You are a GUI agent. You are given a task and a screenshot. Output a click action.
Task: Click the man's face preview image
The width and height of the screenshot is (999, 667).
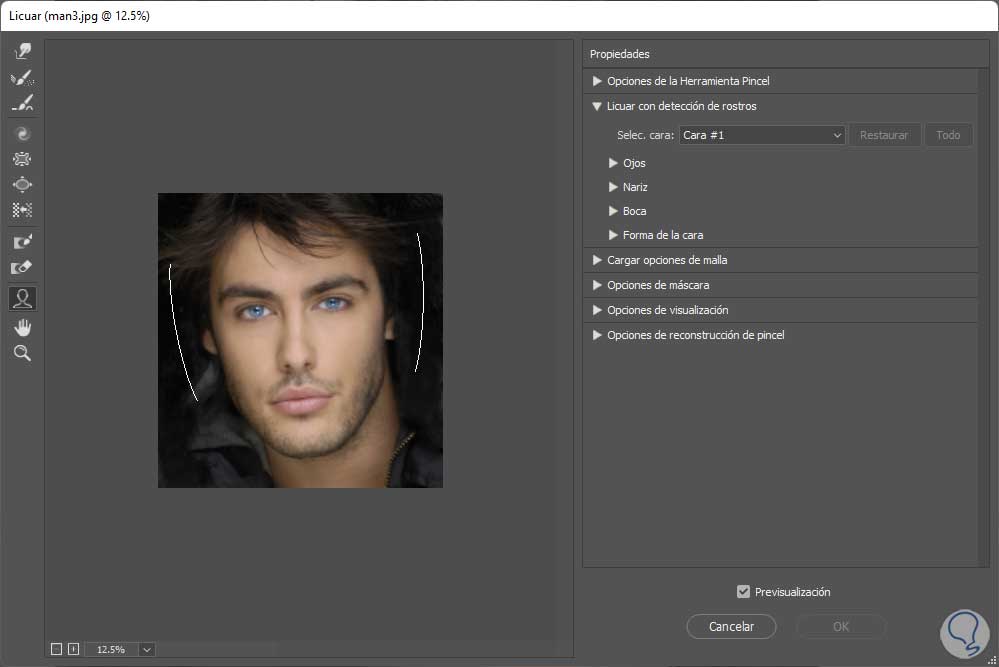[300, 340]
